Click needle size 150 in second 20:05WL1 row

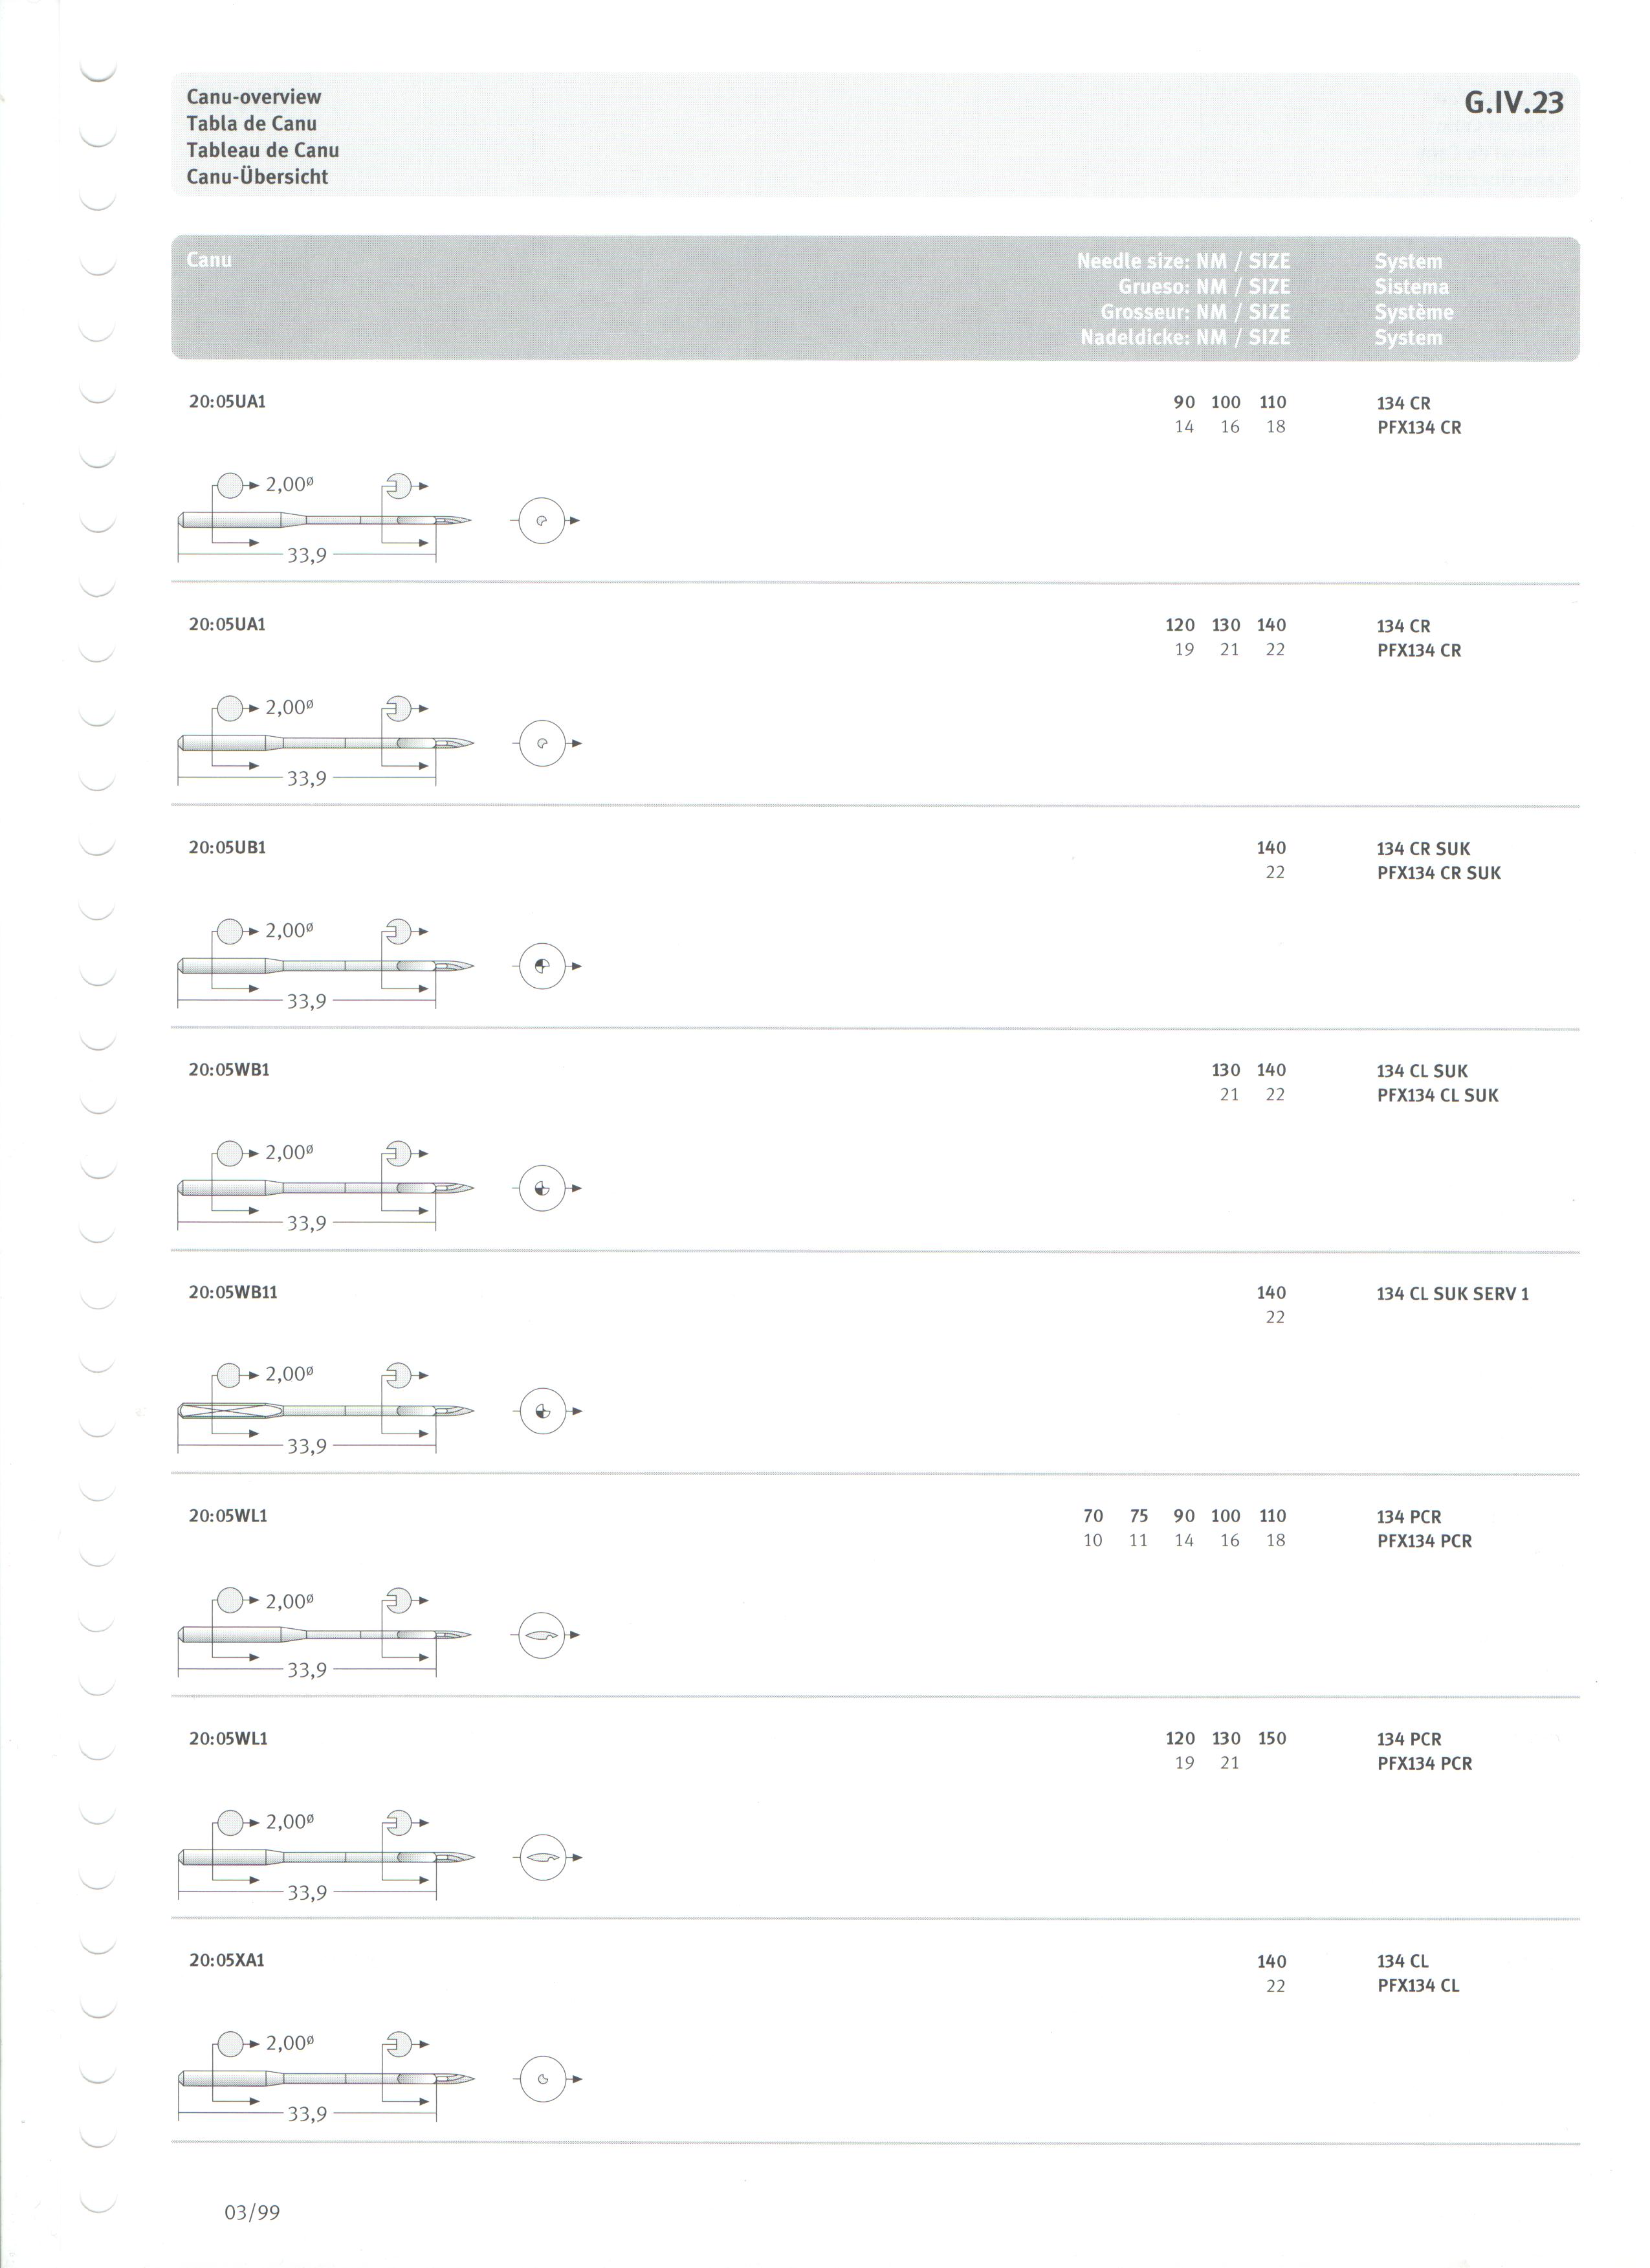pyautogui.click(x=1272, y=1738)
